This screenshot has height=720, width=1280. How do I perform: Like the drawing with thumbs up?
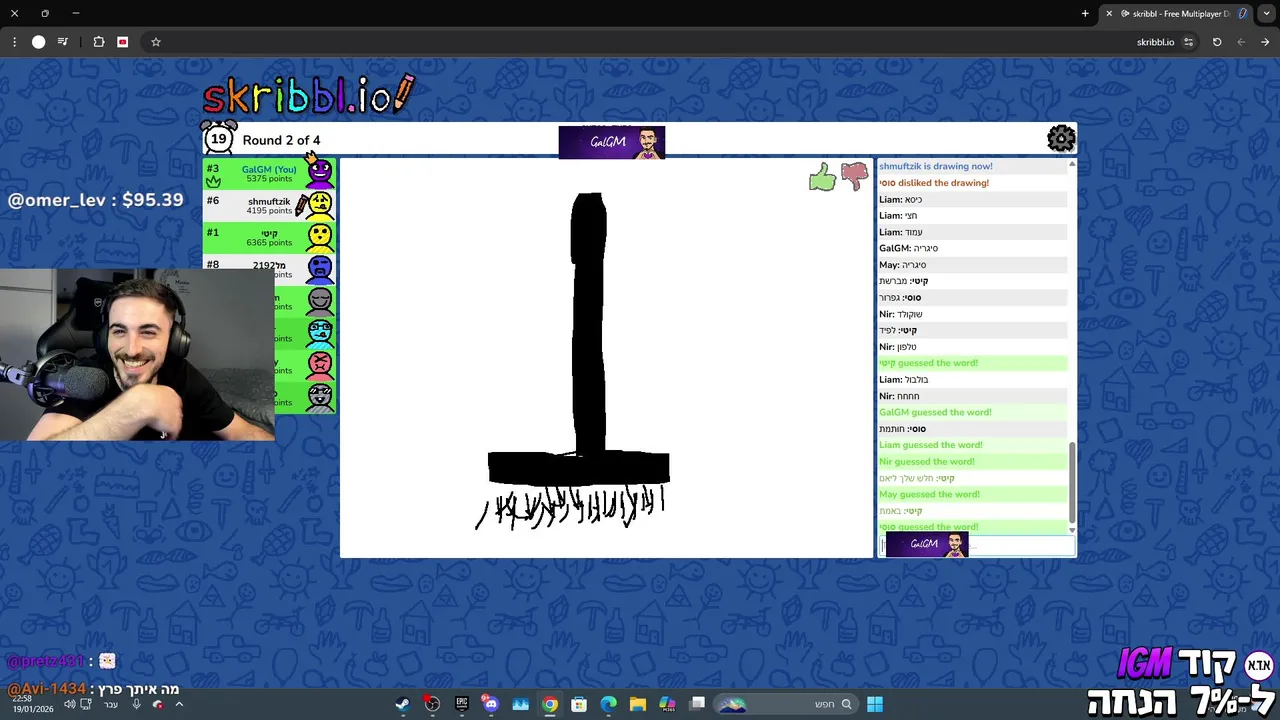click(822, 178)
